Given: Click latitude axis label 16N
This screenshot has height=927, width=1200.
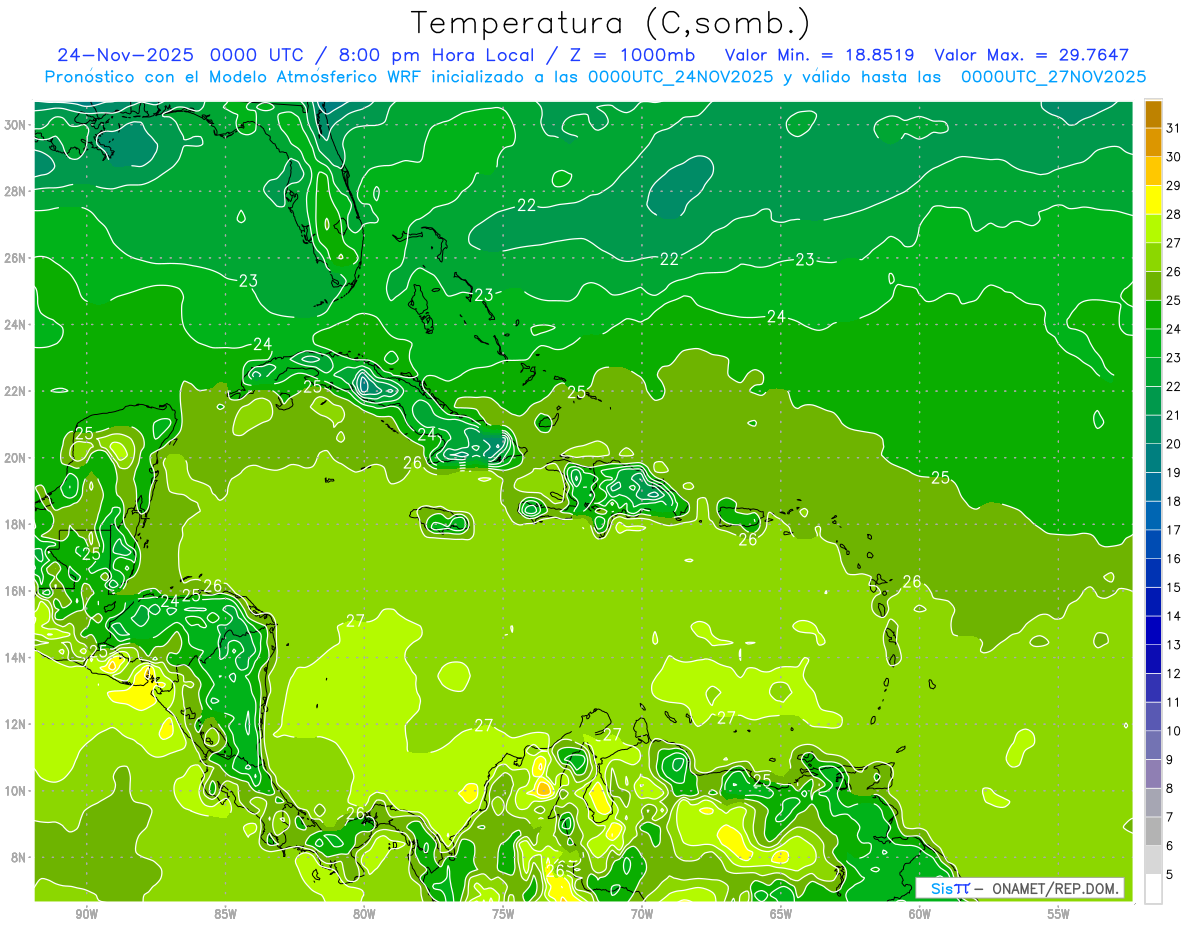Looking at the screenshot, I should click(x=15, y=591).
